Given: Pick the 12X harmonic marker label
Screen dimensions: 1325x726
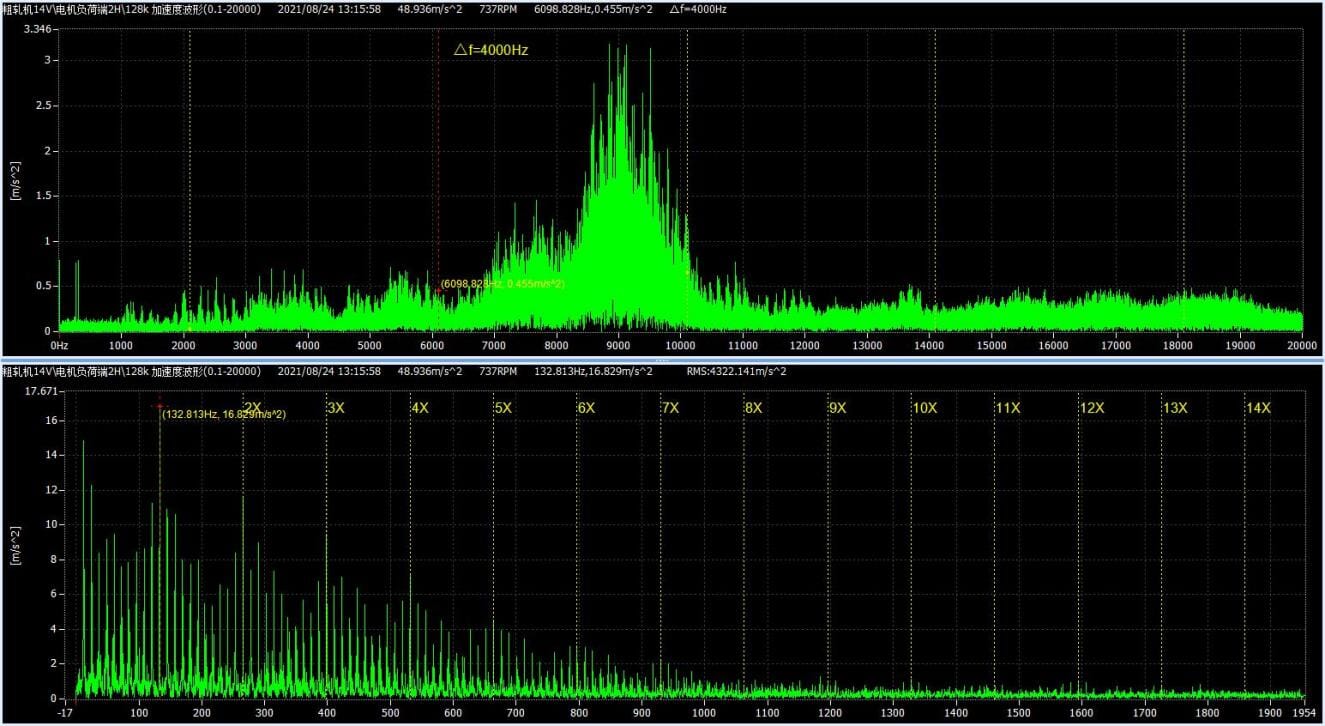Looking at the screenshot, I should (x=1092, y=407).
